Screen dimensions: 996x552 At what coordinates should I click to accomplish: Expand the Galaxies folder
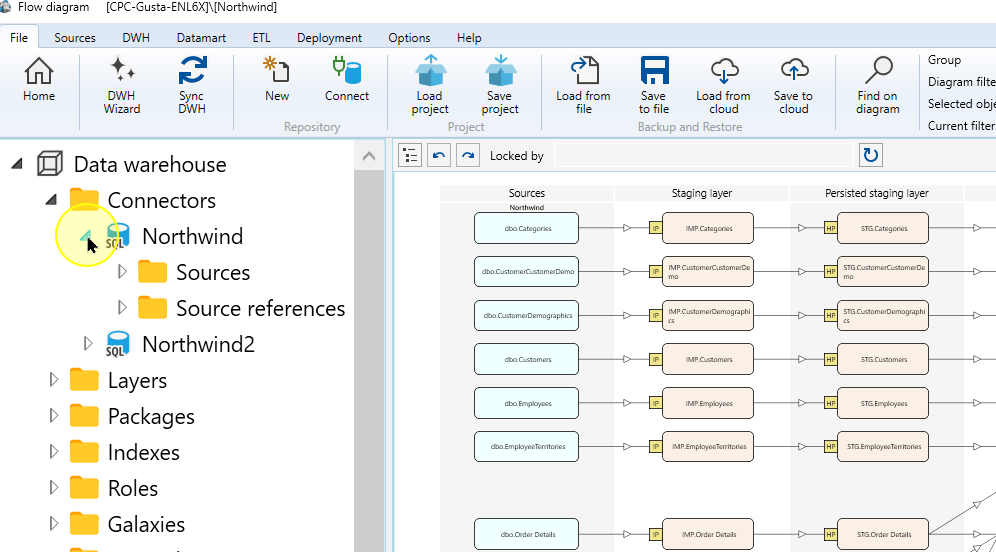point(54,524)
